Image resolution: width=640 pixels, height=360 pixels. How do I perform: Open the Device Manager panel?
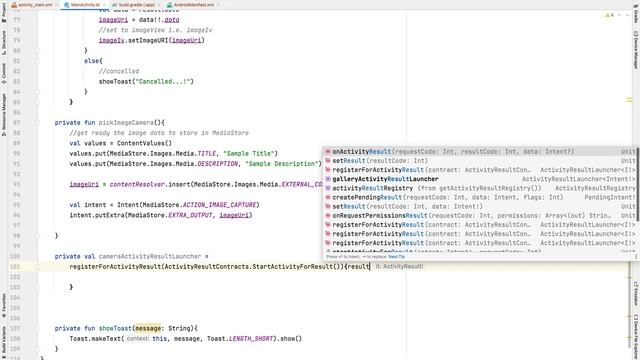click(636, 50)
